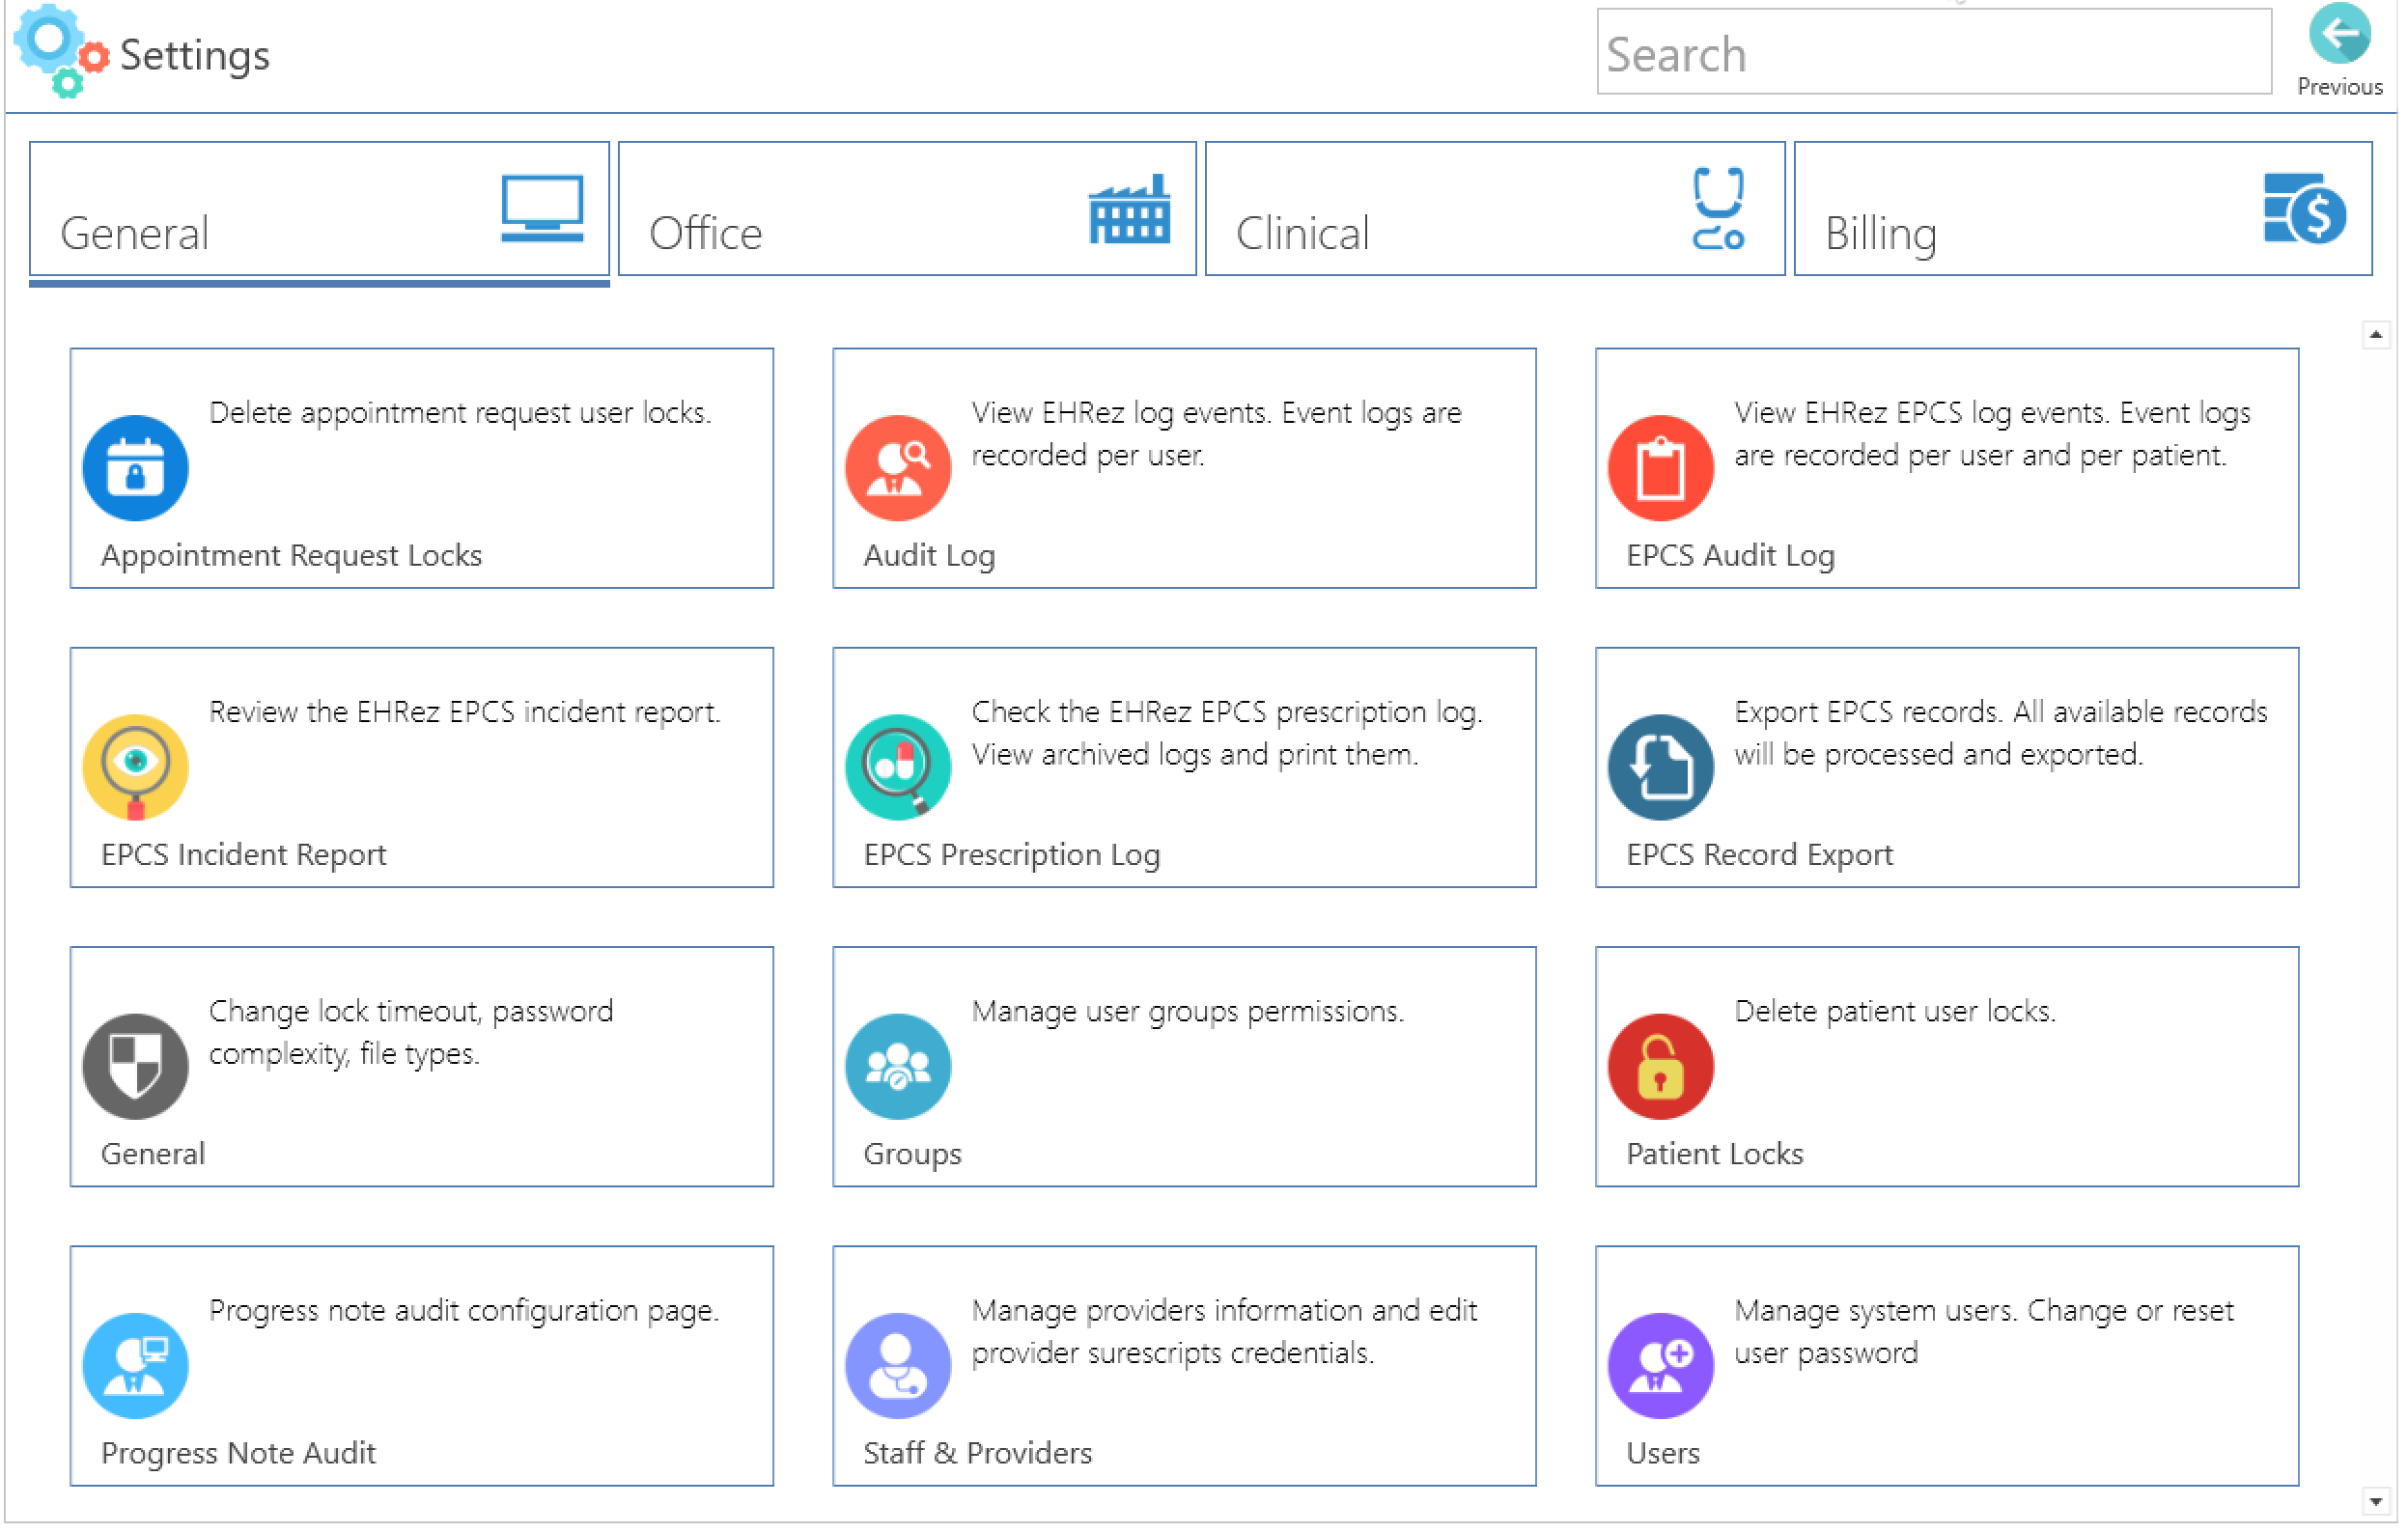
Task: Click the Progress Note Audit icon
Action: pyautogui.click(x=135, y=1365)
